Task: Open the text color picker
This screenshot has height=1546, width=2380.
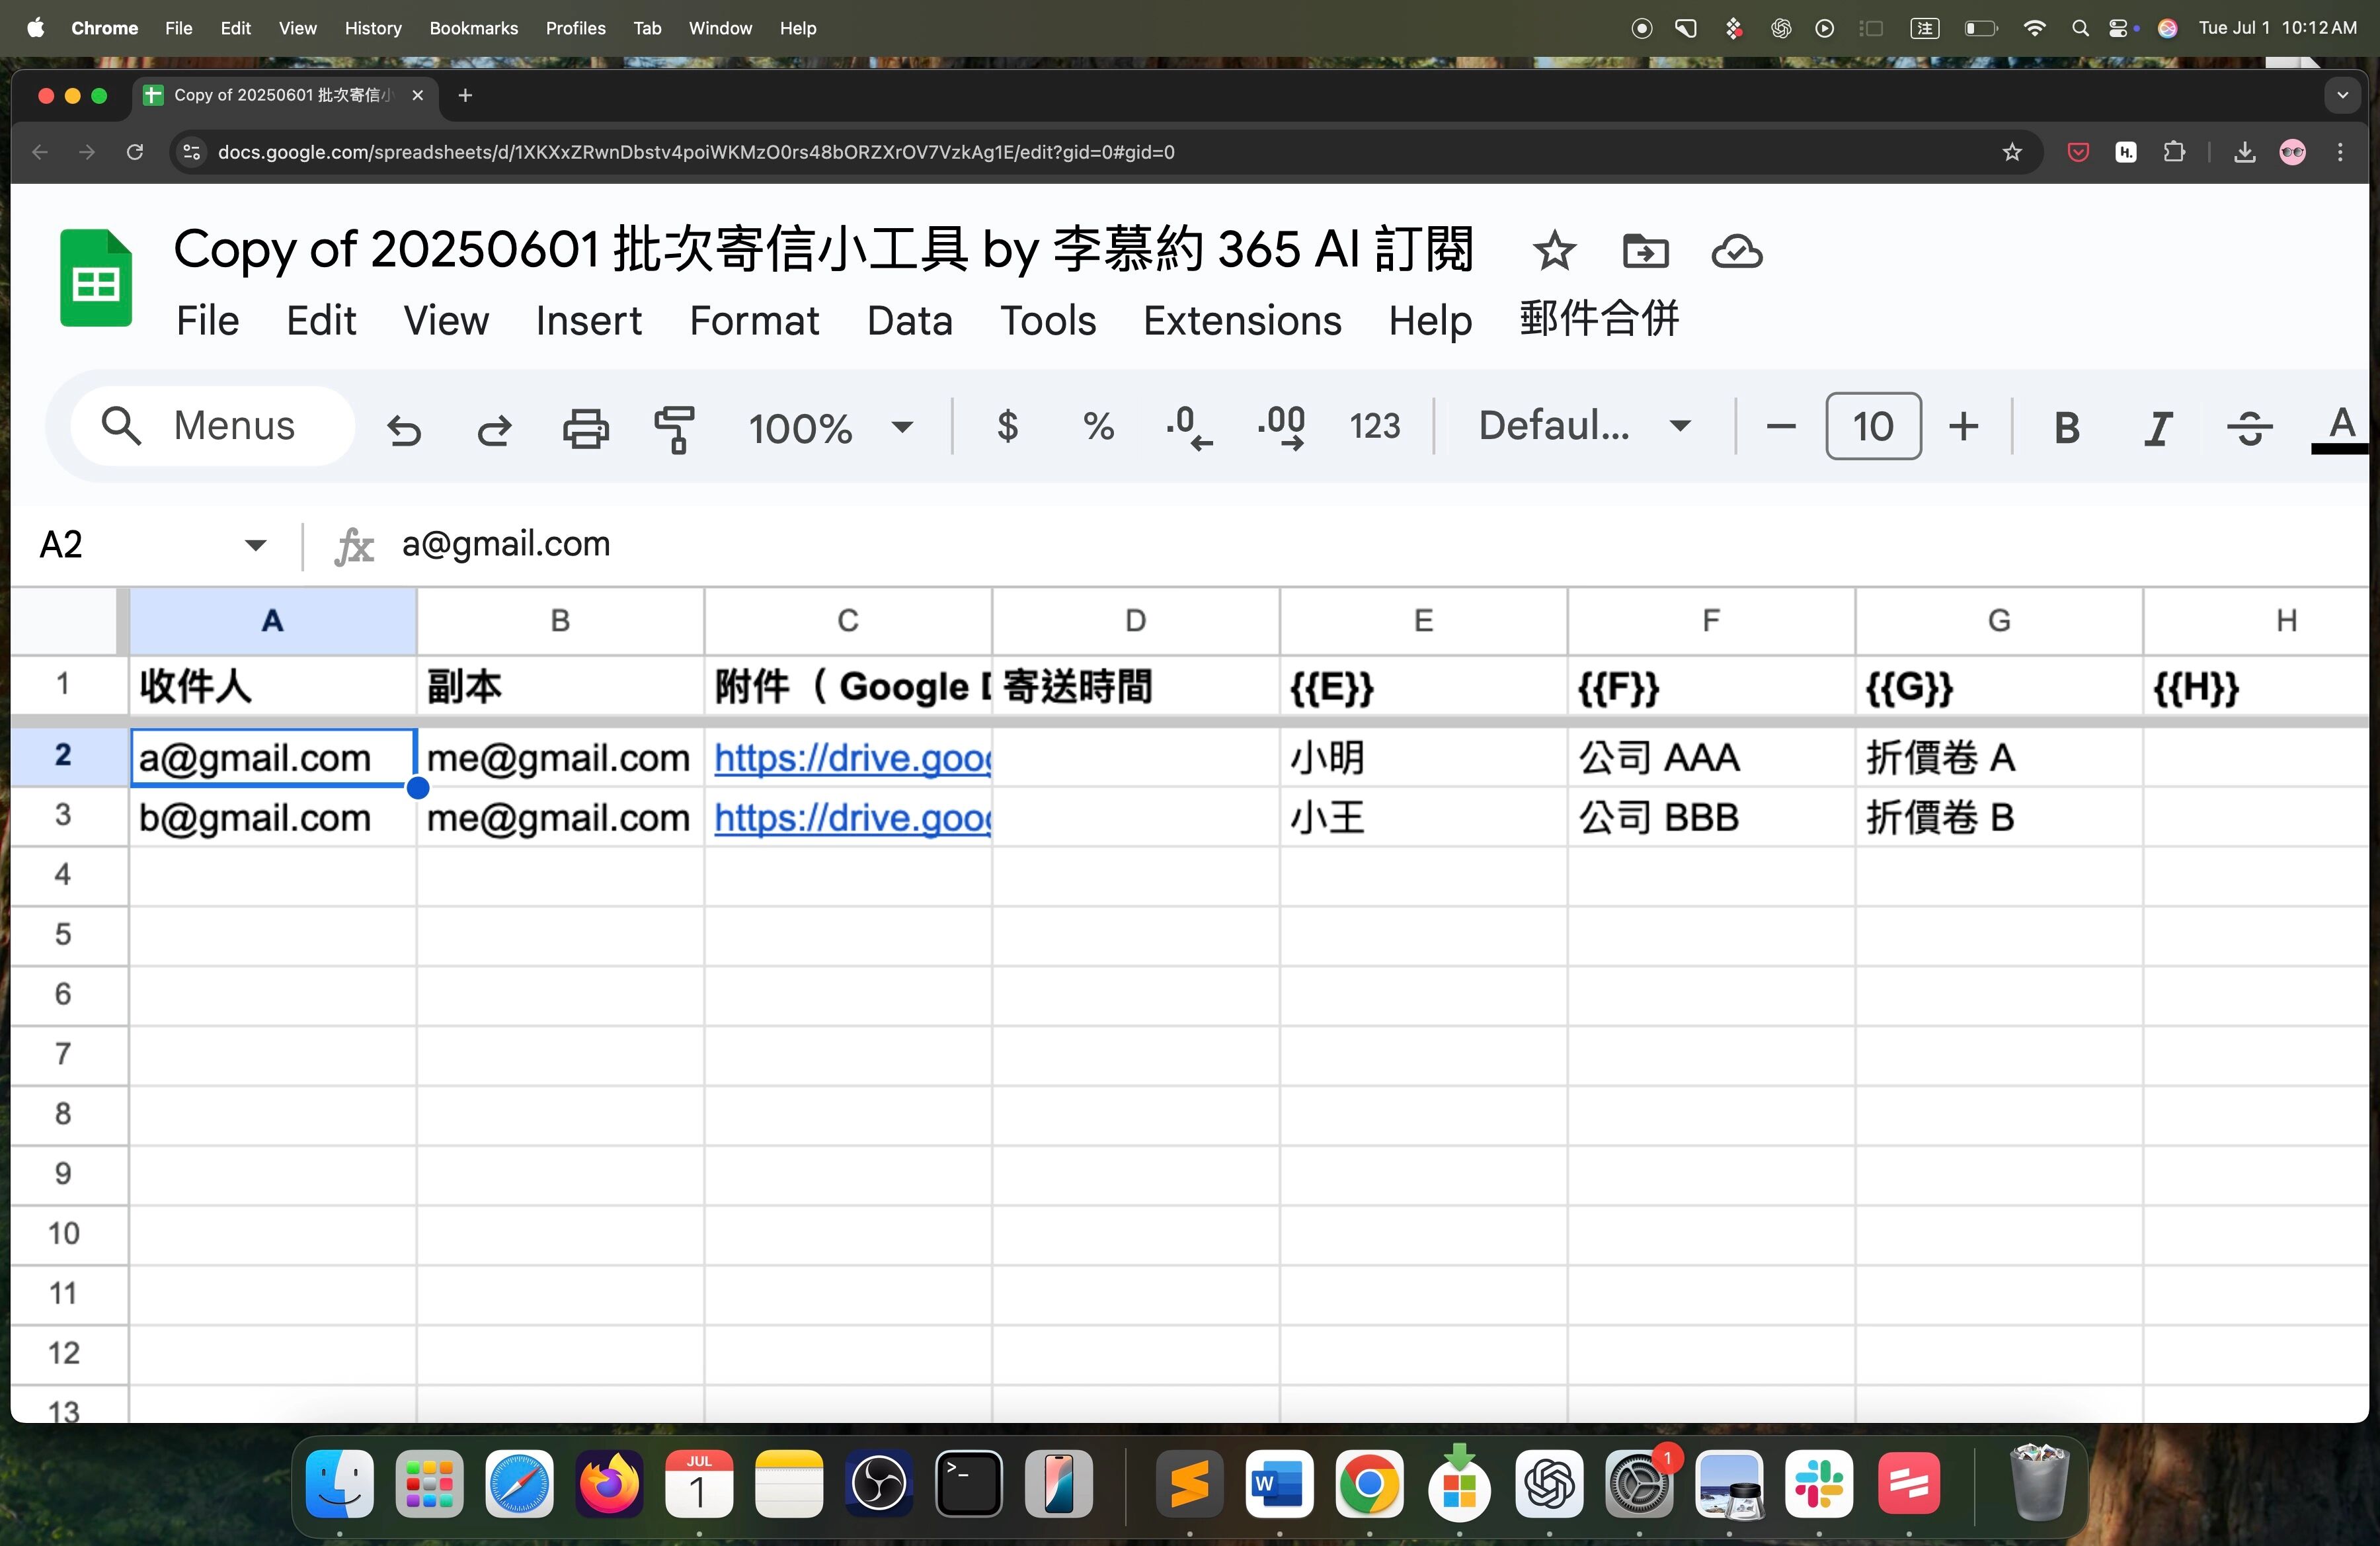Action: point(2341,430)
